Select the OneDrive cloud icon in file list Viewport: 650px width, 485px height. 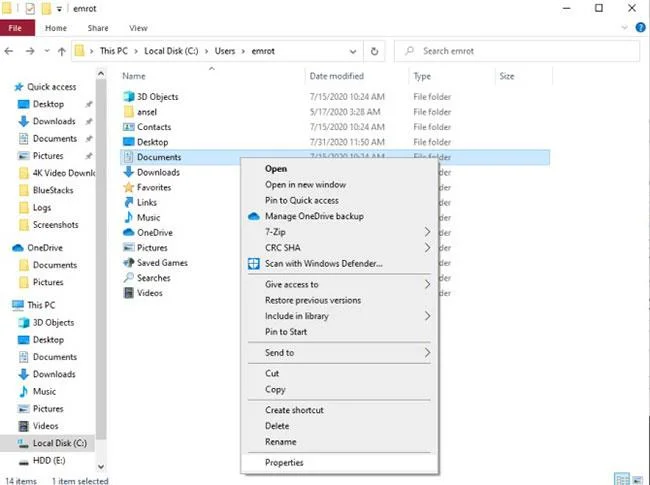pyautogui.click(x=129, y=232)
